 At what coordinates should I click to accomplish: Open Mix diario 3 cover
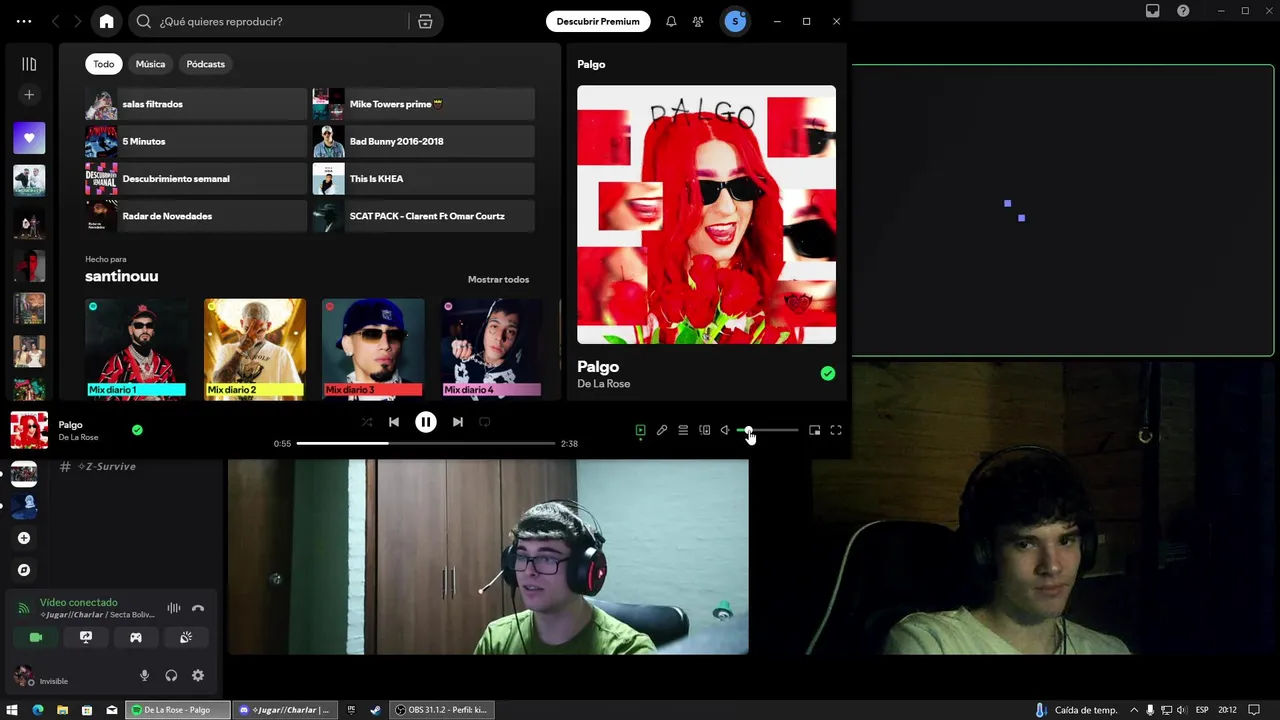373,348
